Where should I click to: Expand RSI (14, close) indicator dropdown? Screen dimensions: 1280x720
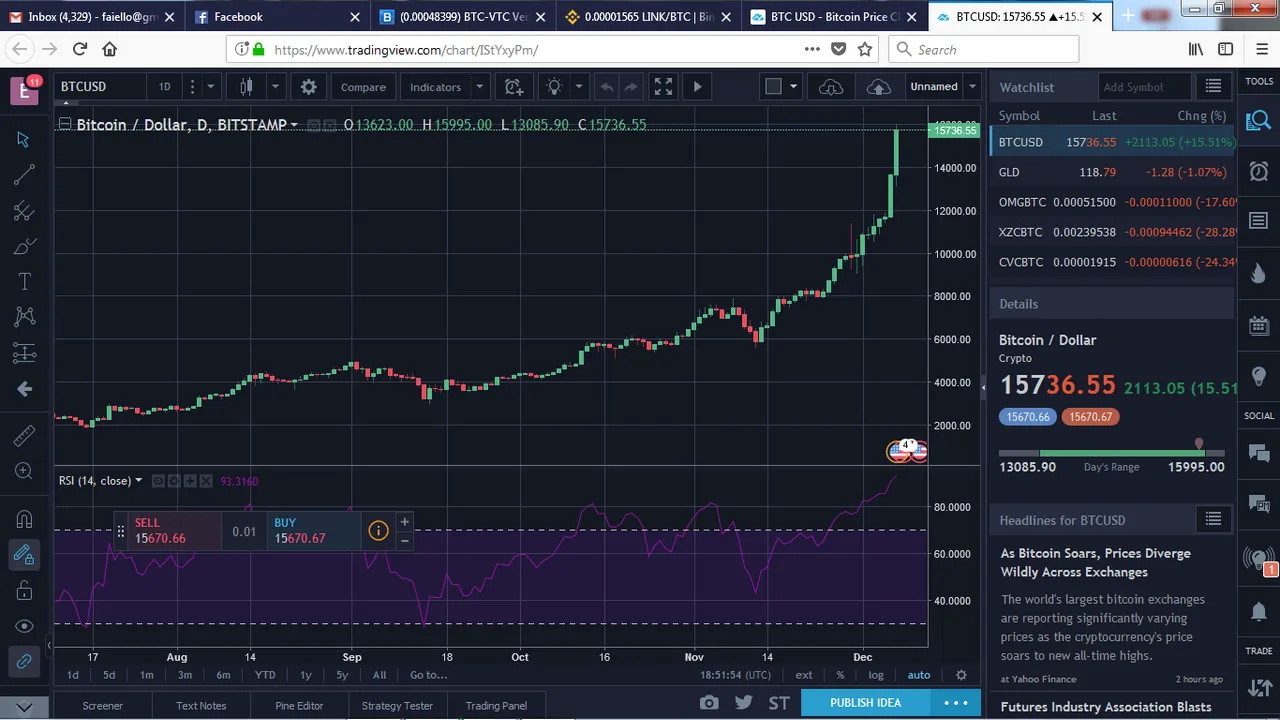[138, 481]
